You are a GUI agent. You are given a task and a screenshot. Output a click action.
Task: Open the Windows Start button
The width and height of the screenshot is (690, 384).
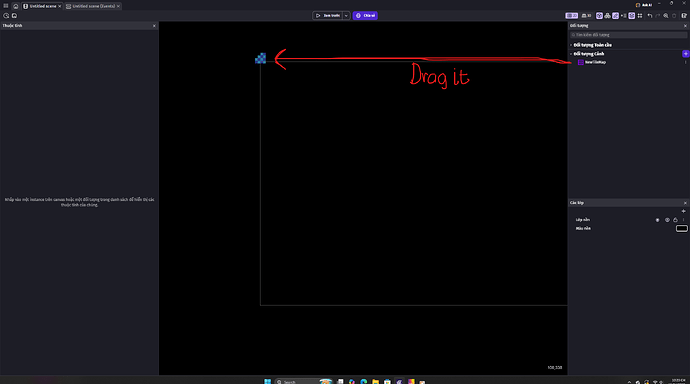click(268, 381)
